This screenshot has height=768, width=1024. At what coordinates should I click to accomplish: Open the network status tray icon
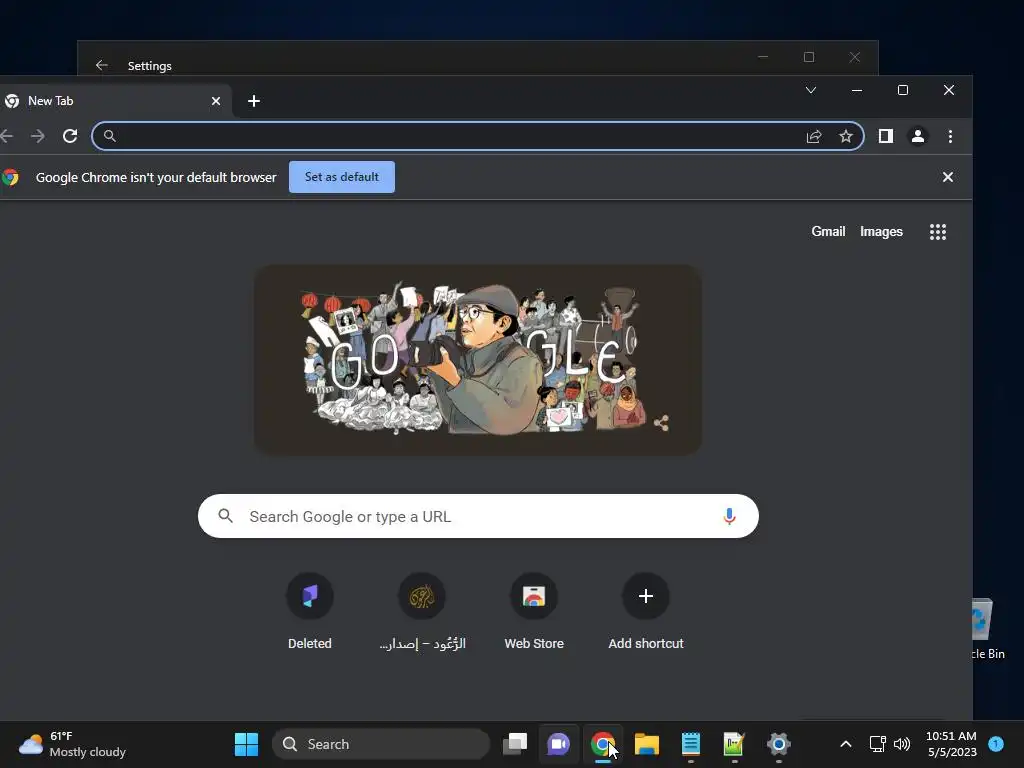coord(878,744)
